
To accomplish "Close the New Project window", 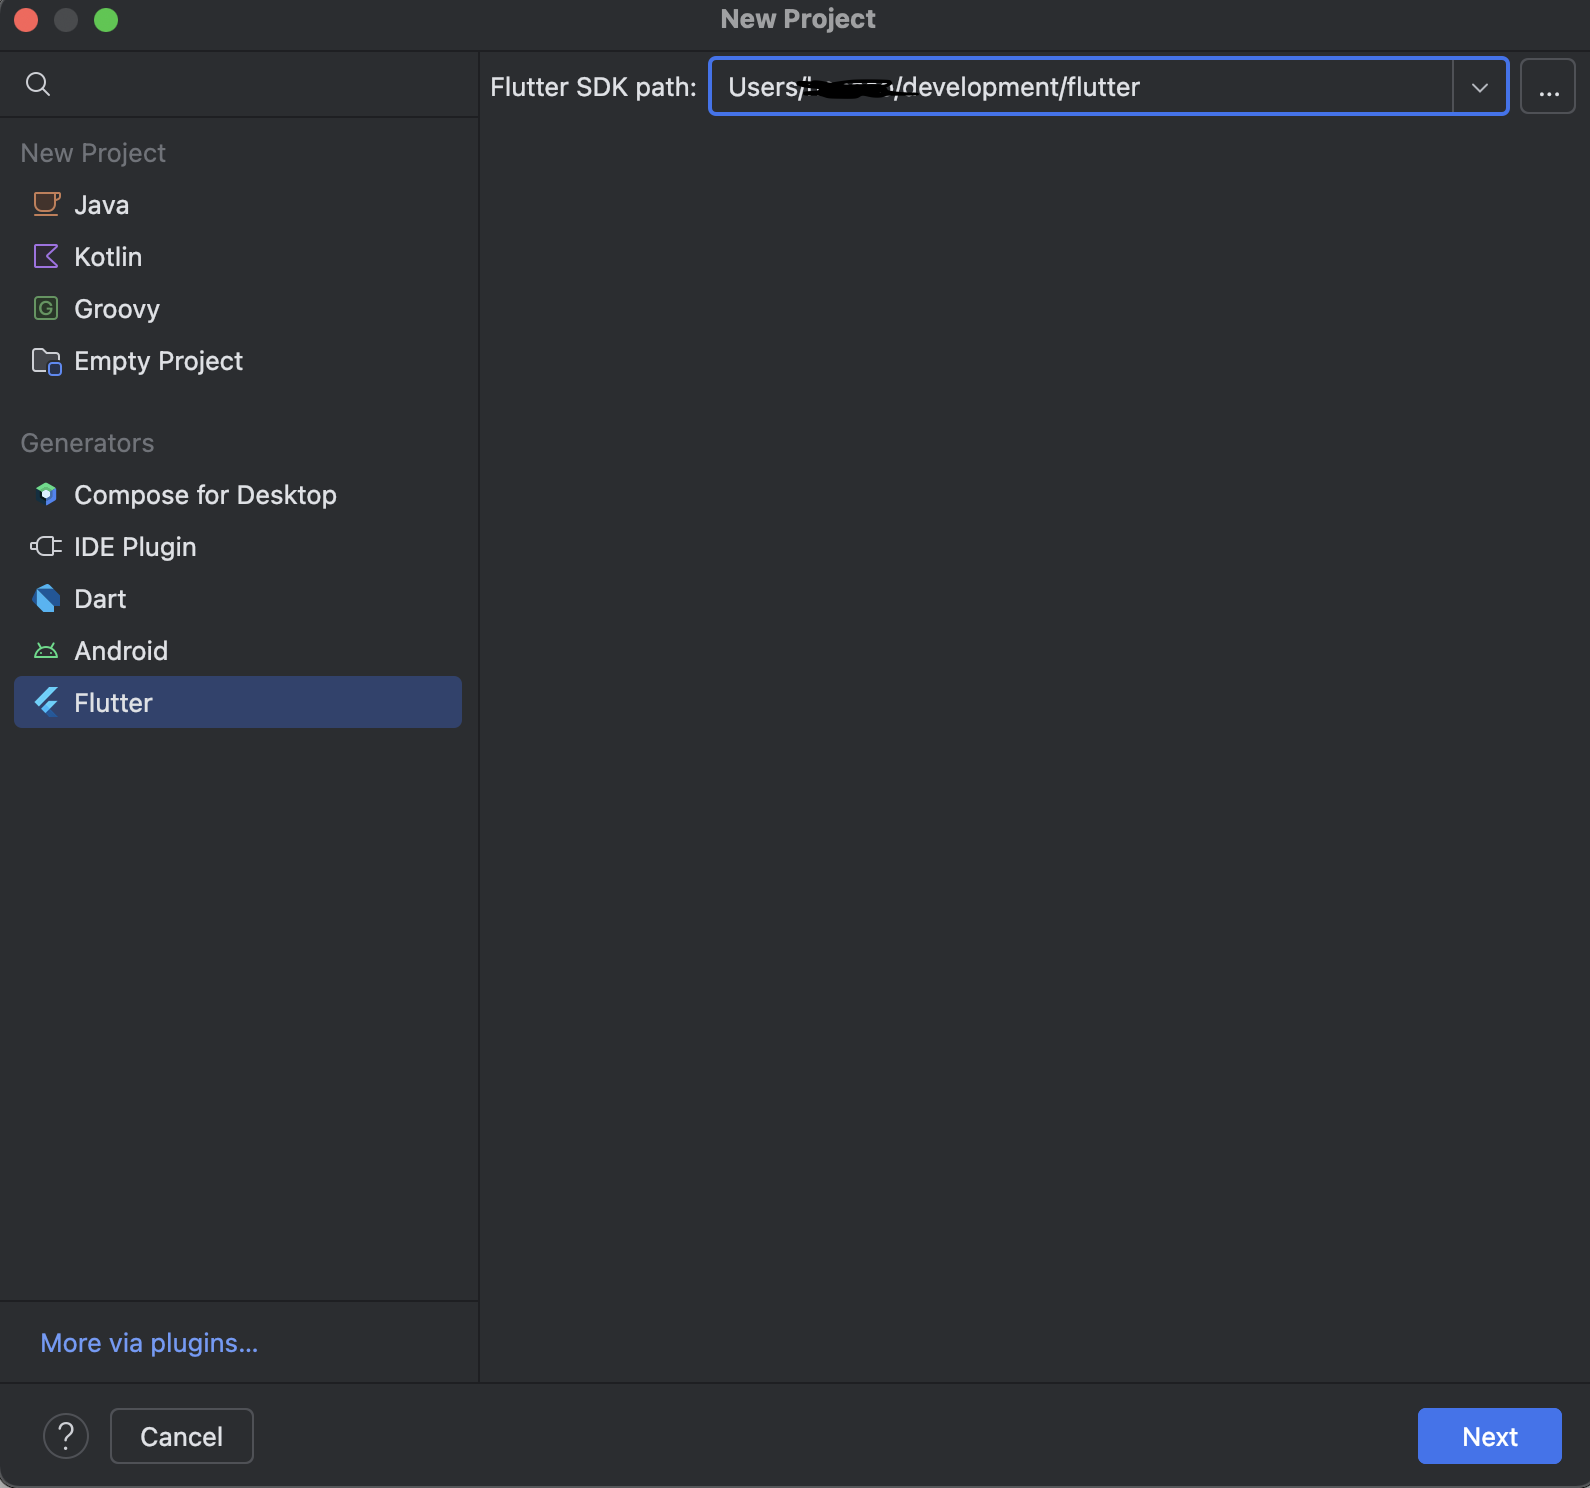I will click(x=26, y=20).
